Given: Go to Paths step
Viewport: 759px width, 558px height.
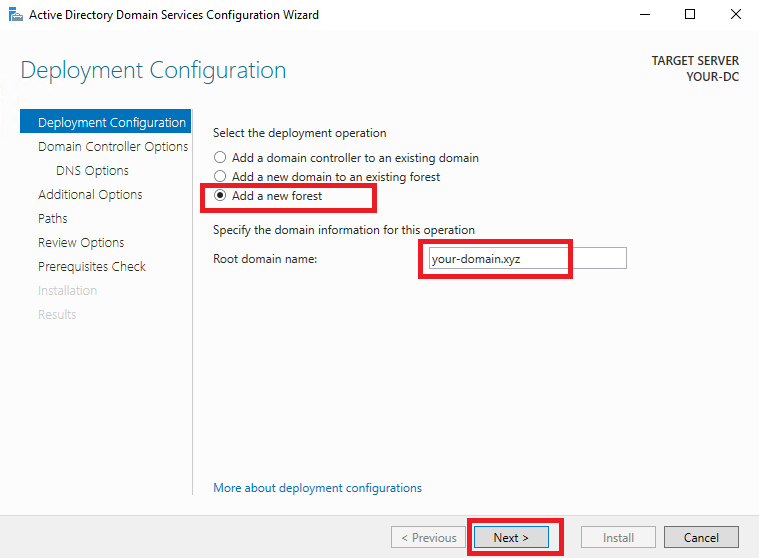Looking at the screenshot, I should 53,218.
